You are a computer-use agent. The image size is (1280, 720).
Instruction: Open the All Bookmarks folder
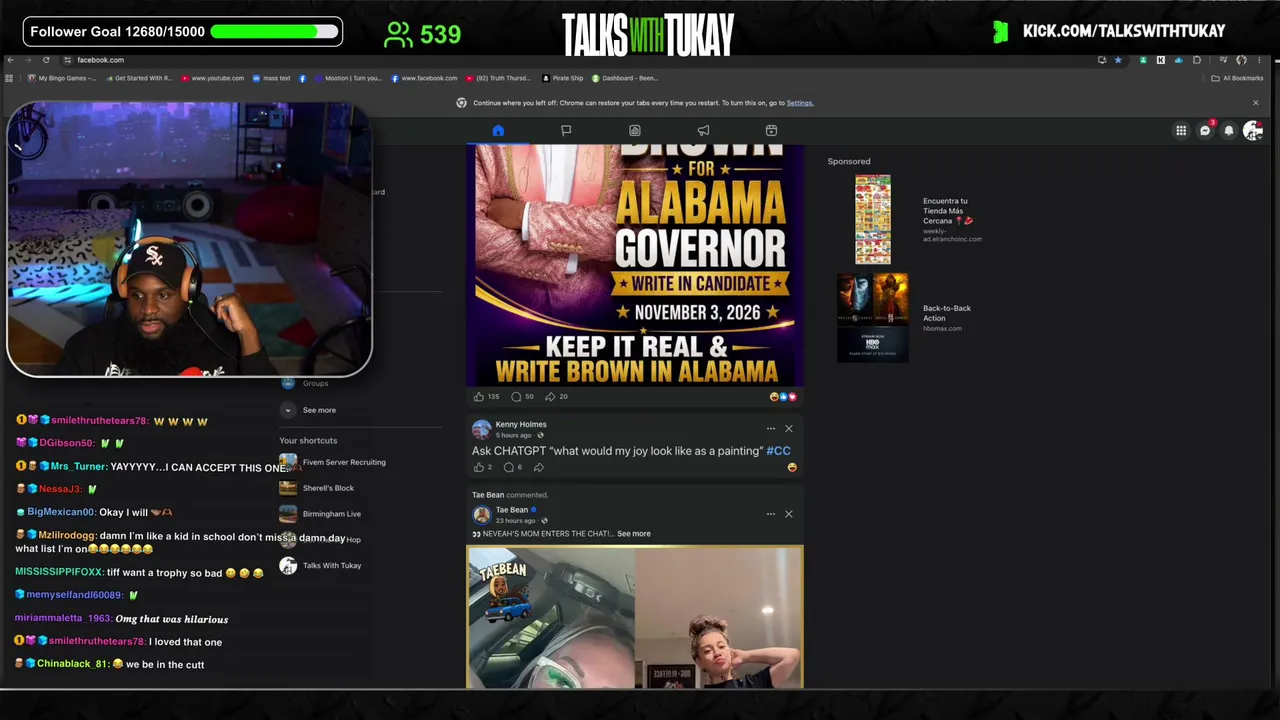click(1237, 78)
